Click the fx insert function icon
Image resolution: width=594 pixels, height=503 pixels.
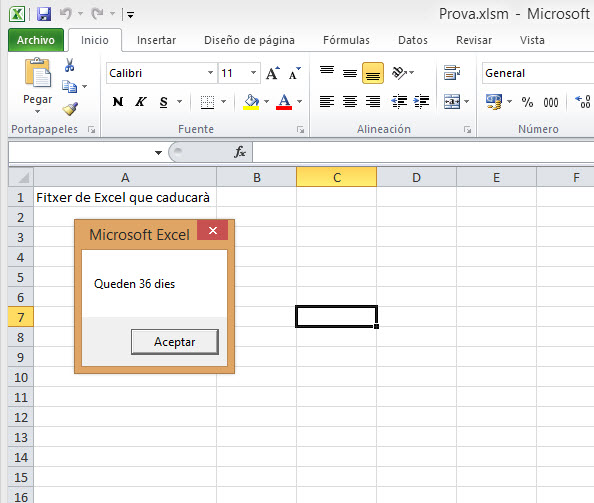[240, 152]
